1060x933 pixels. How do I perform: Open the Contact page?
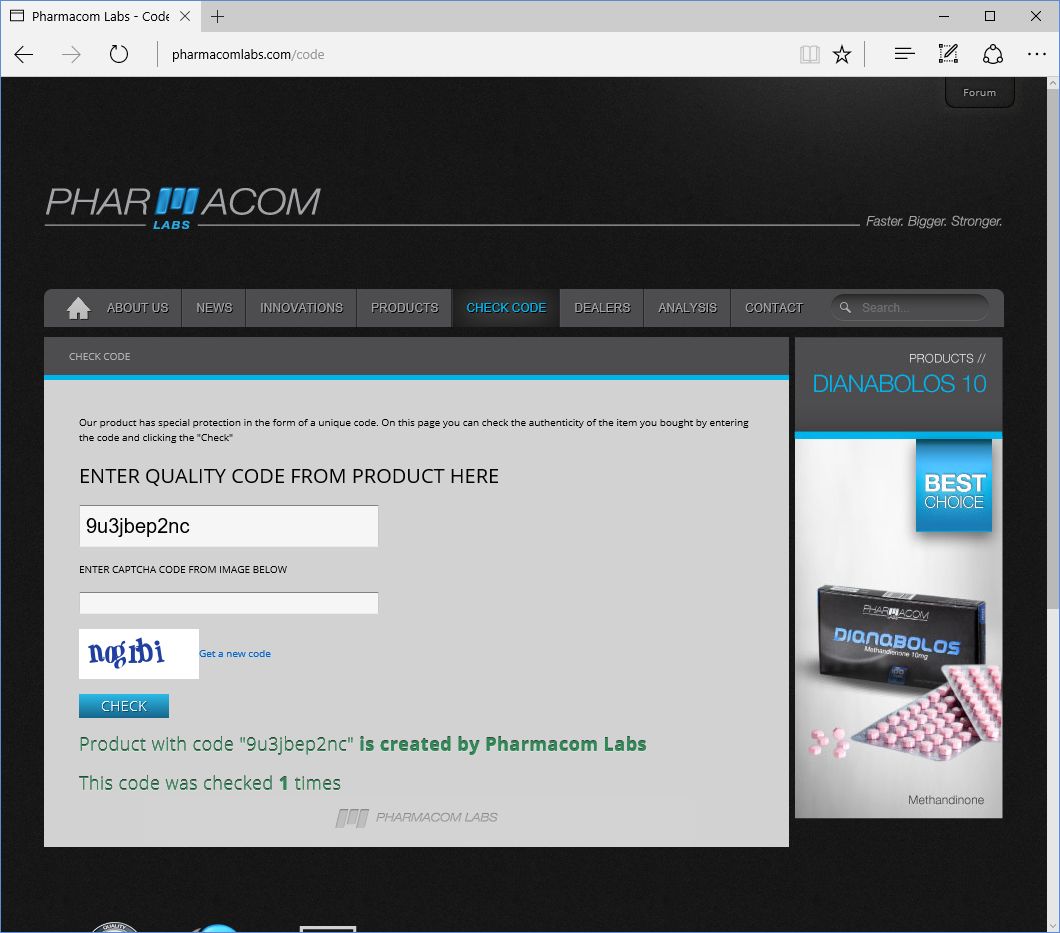(x=774, y=308)
